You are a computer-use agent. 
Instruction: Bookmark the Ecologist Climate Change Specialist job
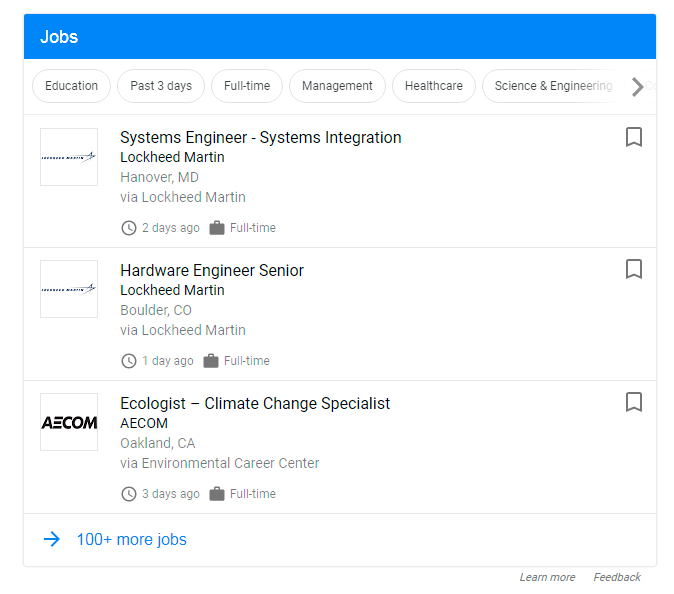click(633, 402)
